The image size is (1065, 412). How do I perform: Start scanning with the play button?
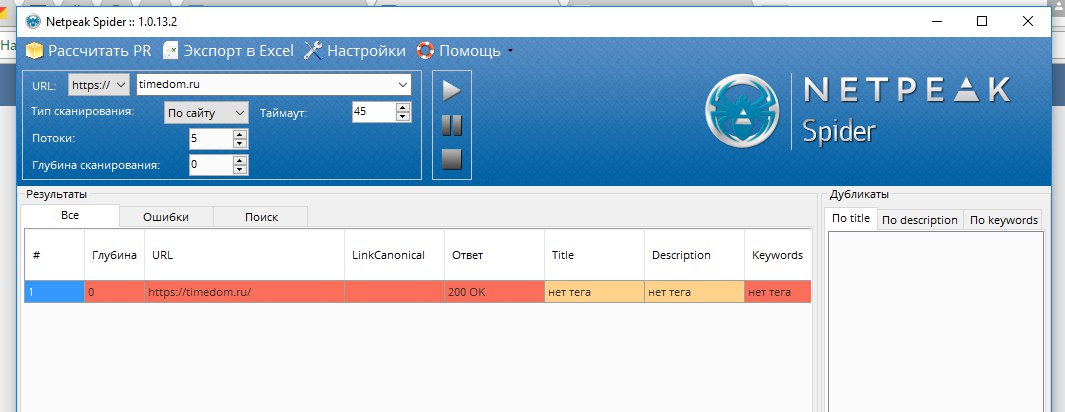(452, 90)
